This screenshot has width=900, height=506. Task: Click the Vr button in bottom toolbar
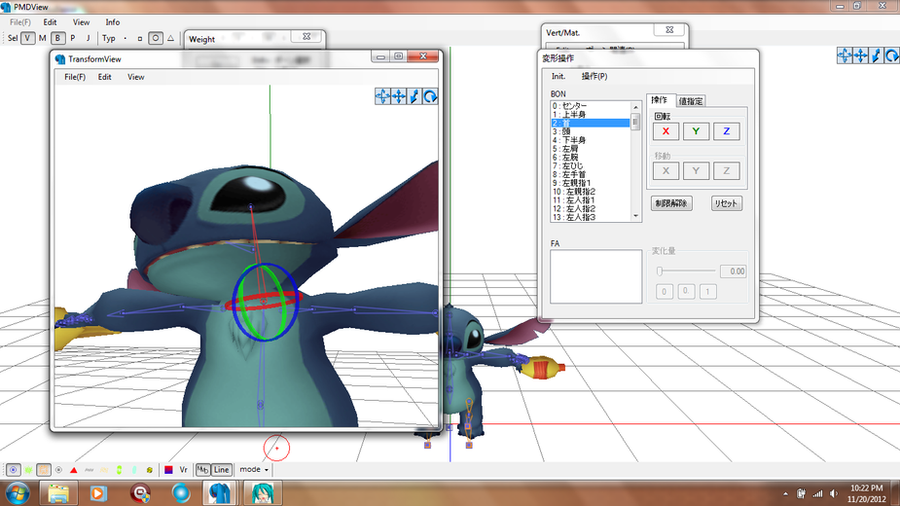coord(184,470)
